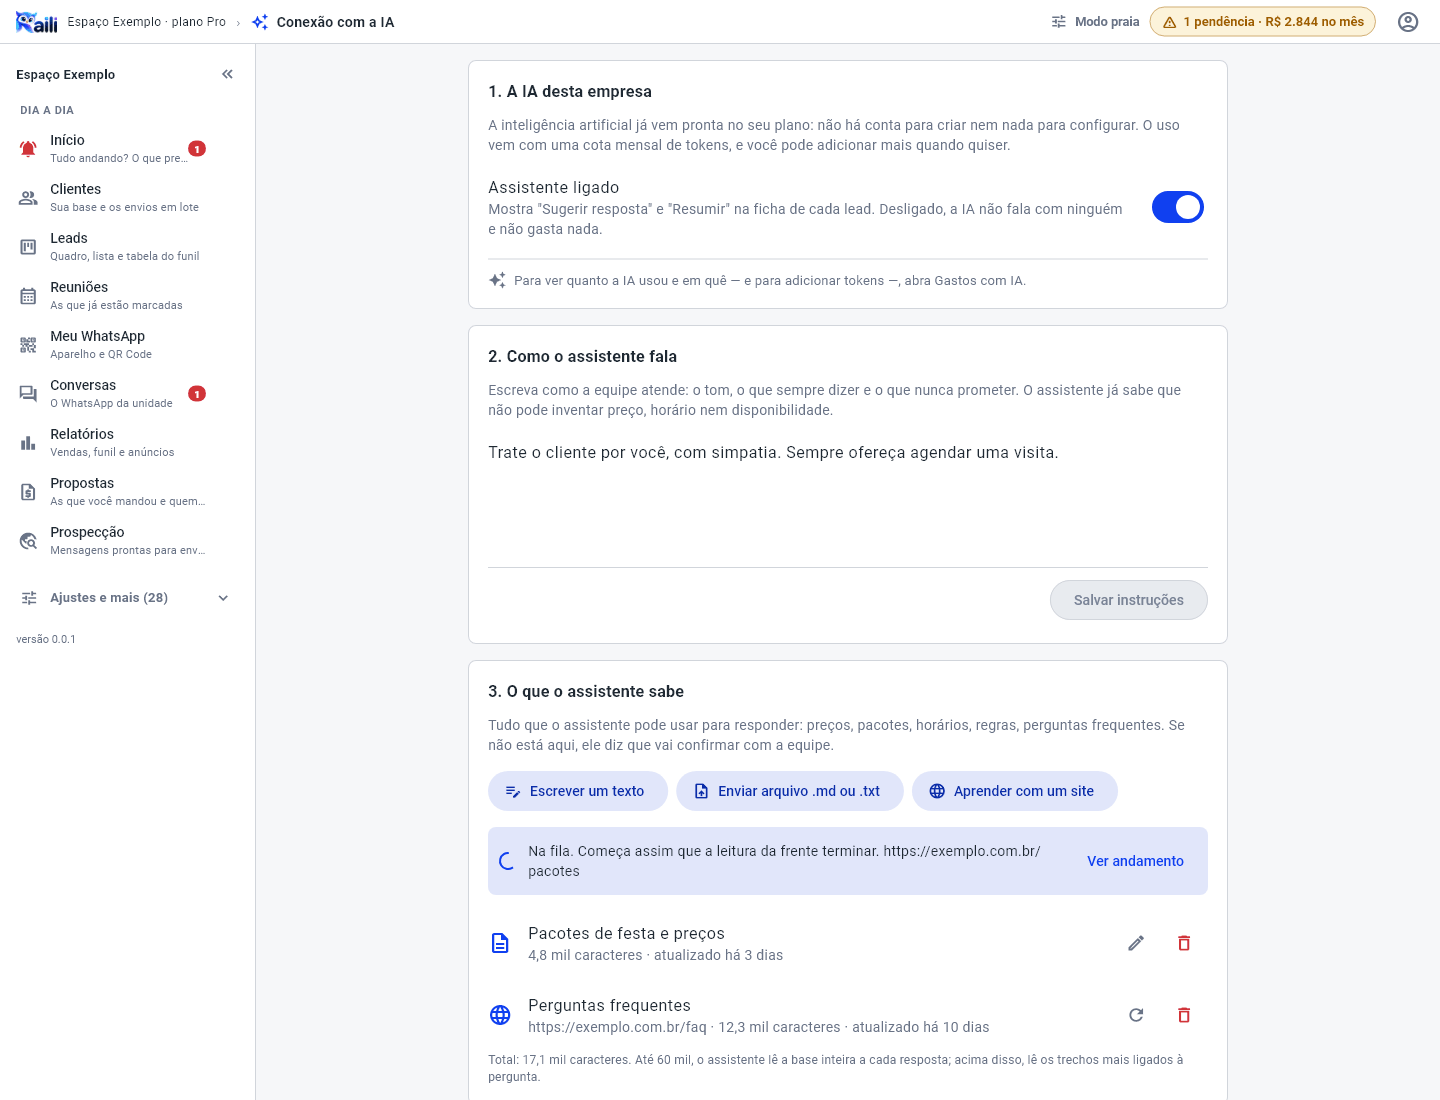
Task: Click the Conexão com a IA page title
Action: pos(335,22)
